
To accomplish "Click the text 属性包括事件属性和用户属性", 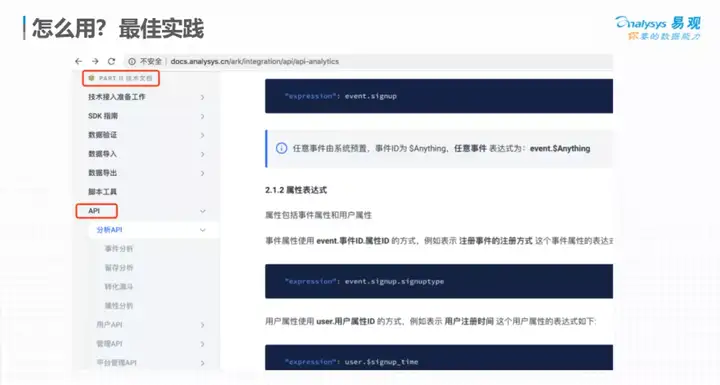I will point(318,215).
